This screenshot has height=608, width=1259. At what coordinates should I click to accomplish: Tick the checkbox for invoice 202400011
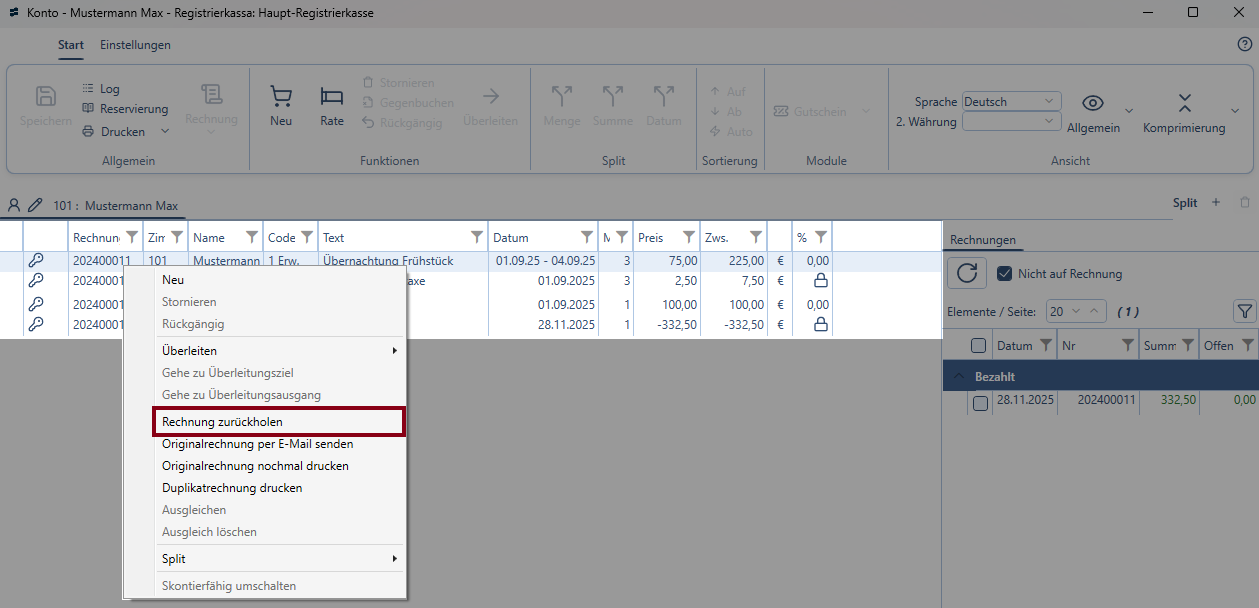[980, 403]
